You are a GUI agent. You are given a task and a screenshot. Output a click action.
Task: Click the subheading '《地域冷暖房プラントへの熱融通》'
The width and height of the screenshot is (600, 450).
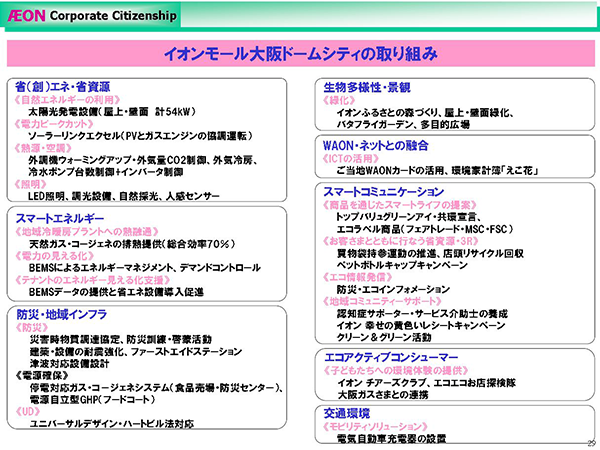pos(86,232)
